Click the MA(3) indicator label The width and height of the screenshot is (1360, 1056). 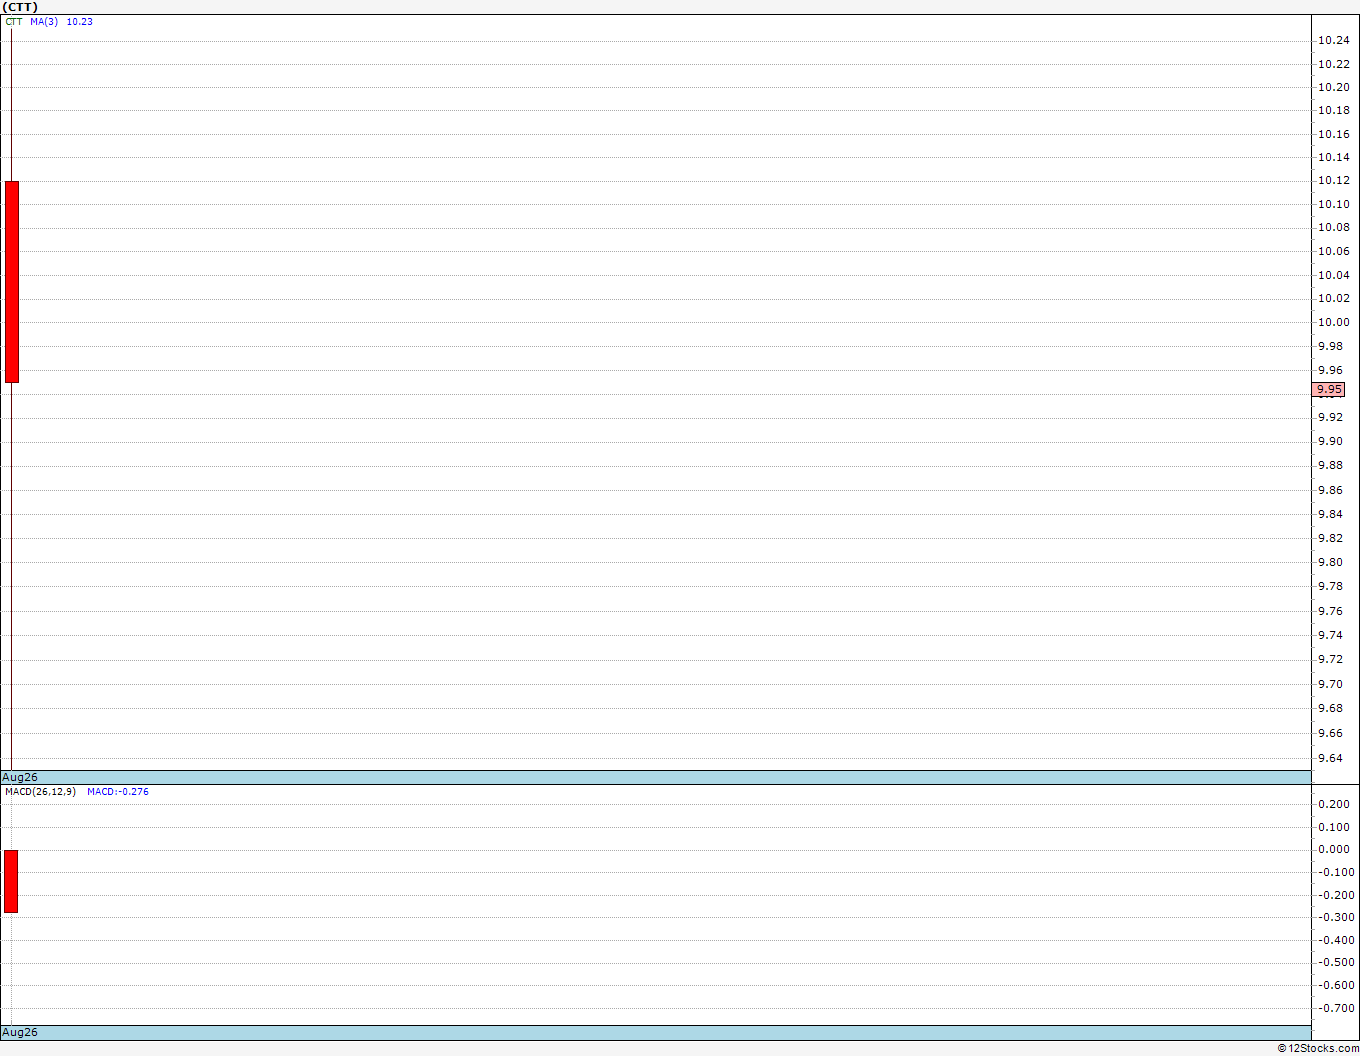44,21
